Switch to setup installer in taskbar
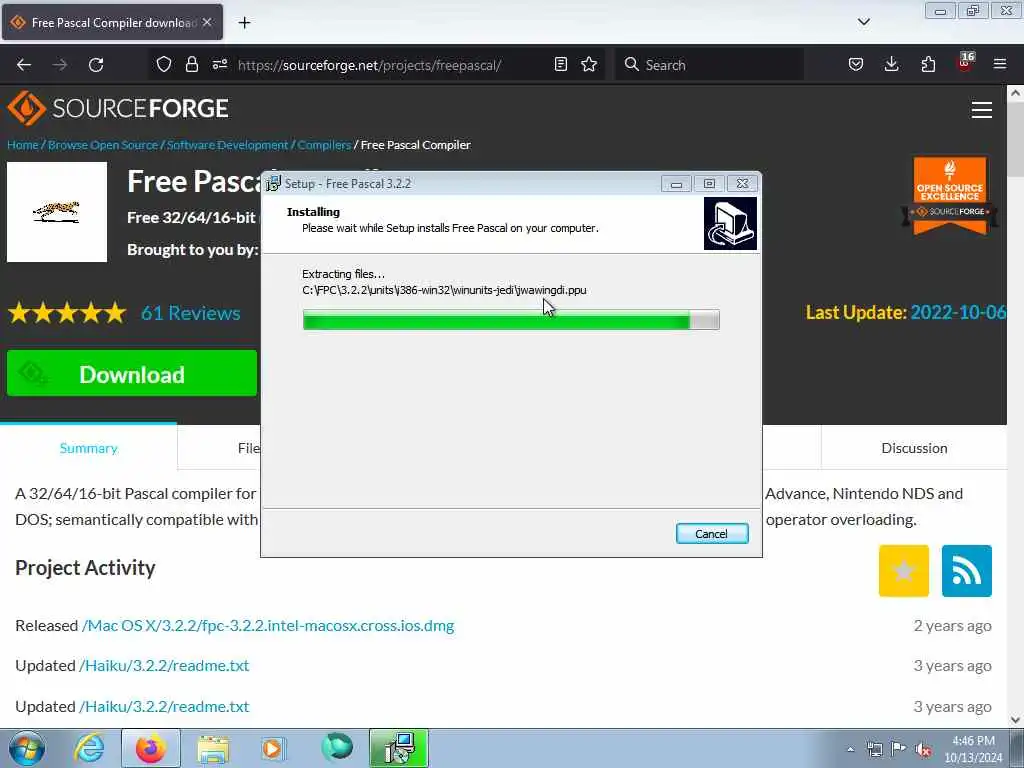Image resolution: width=1024 pixels, height=768 pixels. [398, 748]
